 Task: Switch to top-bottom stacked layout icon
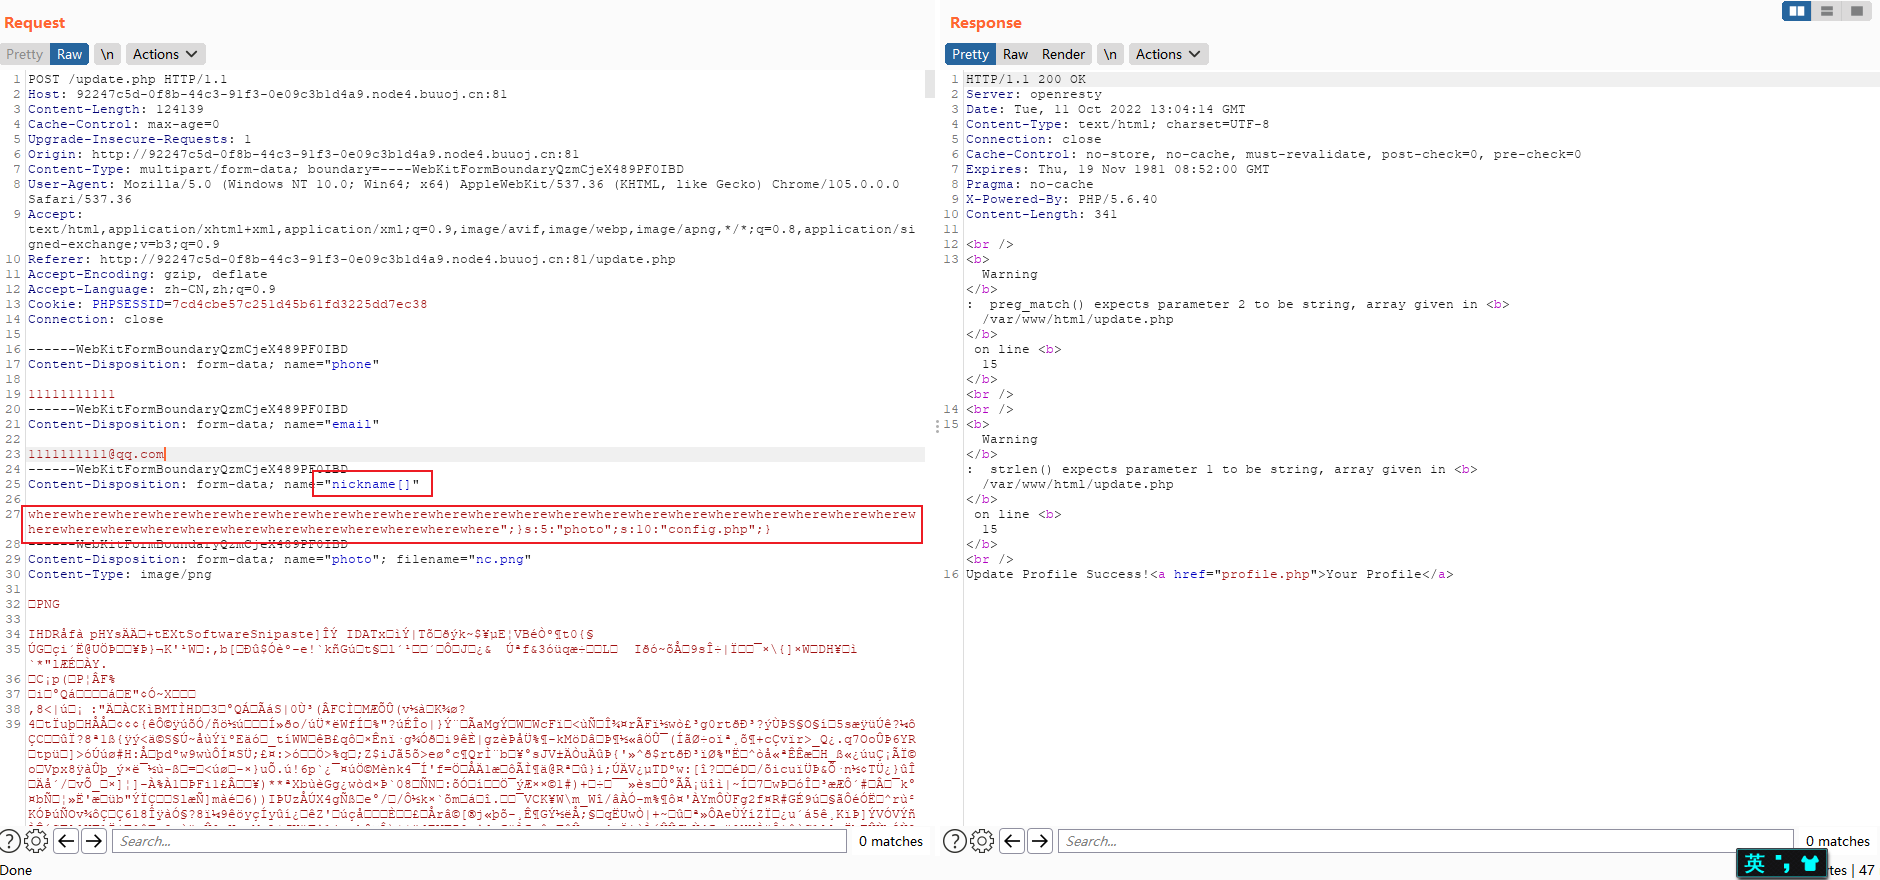pyautogui.click(x=1827, y=11)
